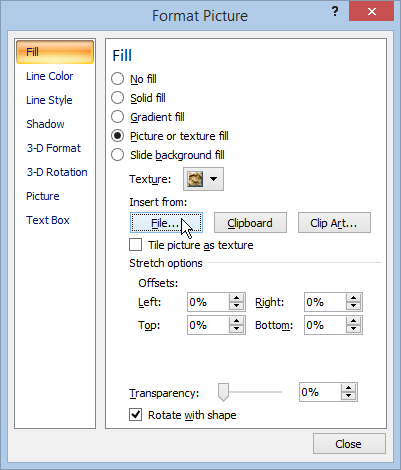Increase Transparency value with up arrow
401x470 pixels.
coord(349,388)
